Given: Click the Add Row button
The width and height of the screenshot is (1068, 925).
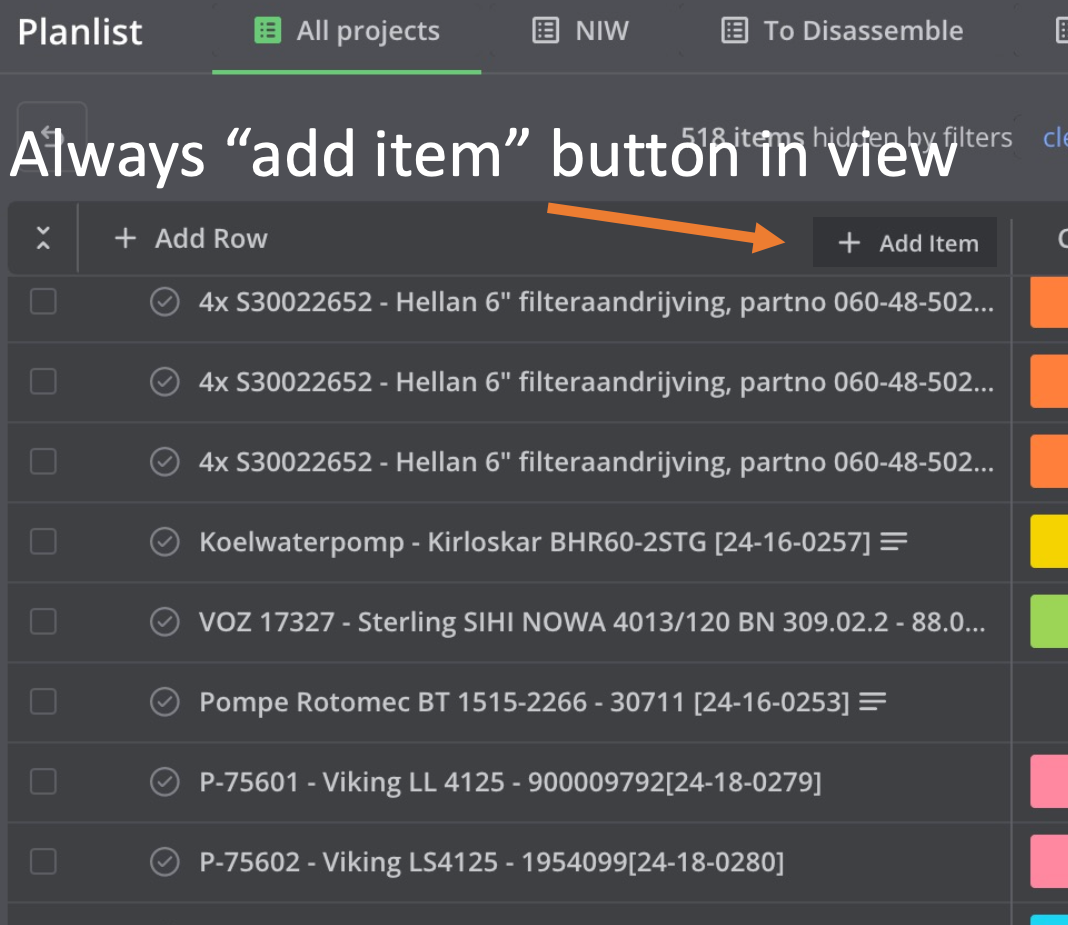Looking at the screenshot, I should [191, 238].
